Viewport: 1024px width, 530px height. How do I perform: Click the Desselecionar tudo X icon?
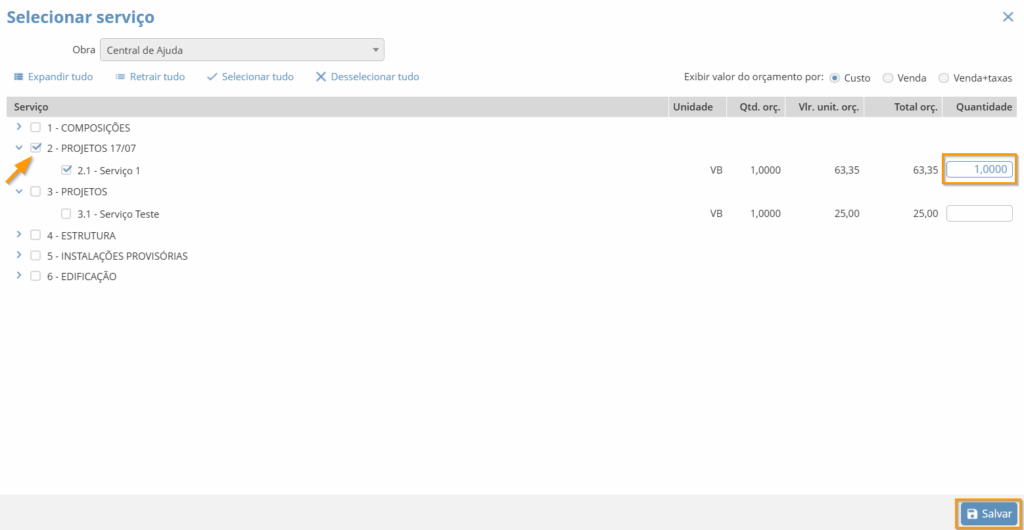tap(321, 77)
